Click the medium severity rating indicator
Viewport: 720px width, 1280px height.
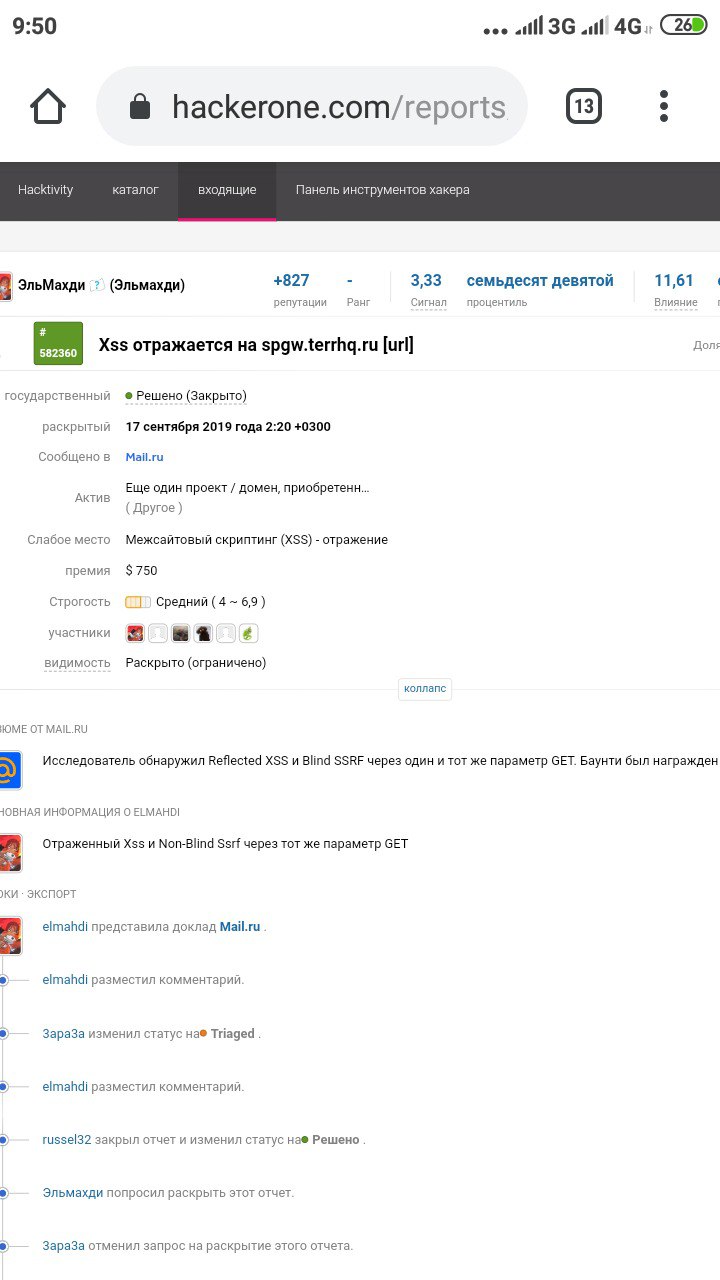[x=138, y=602]
